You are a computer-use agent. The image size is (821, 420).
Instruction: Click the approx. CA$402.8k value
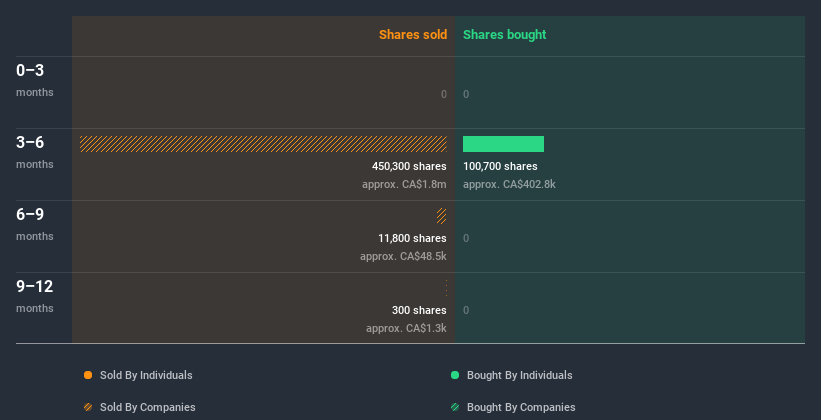pos(509,184)
